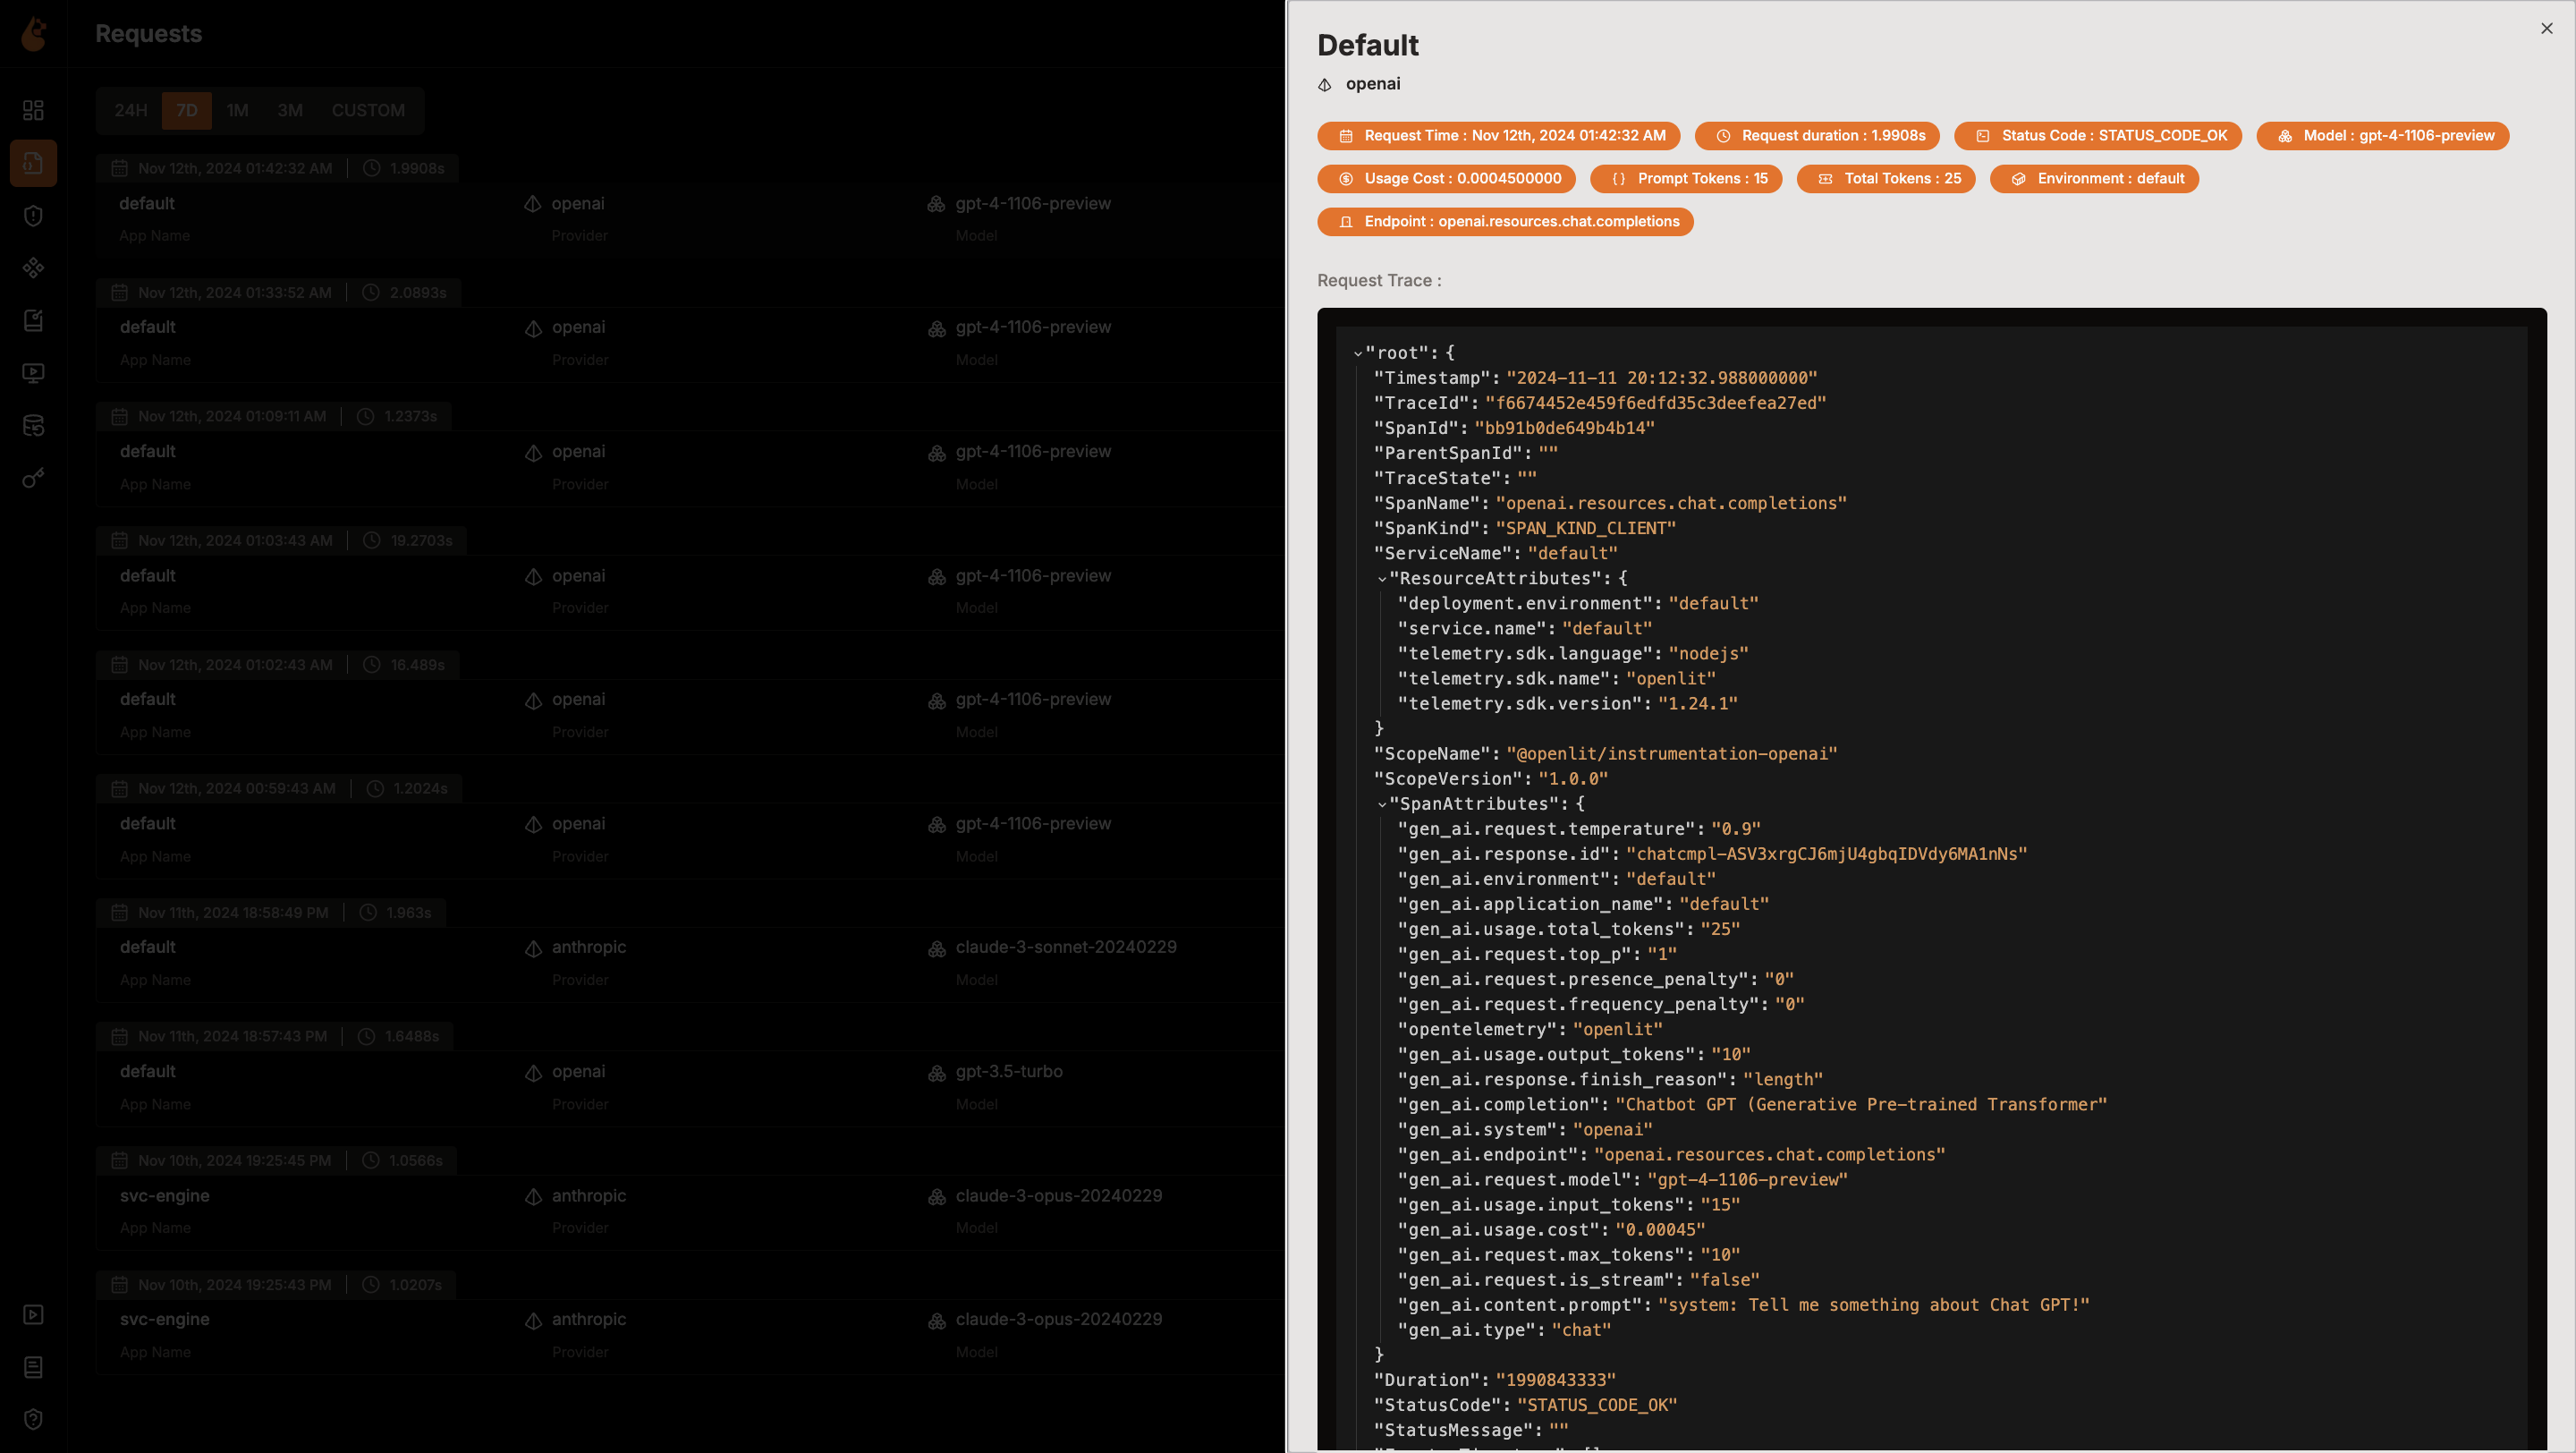Enable the 3M time range filter
Screen dimensions: 2576x1453
click(288, 108)
